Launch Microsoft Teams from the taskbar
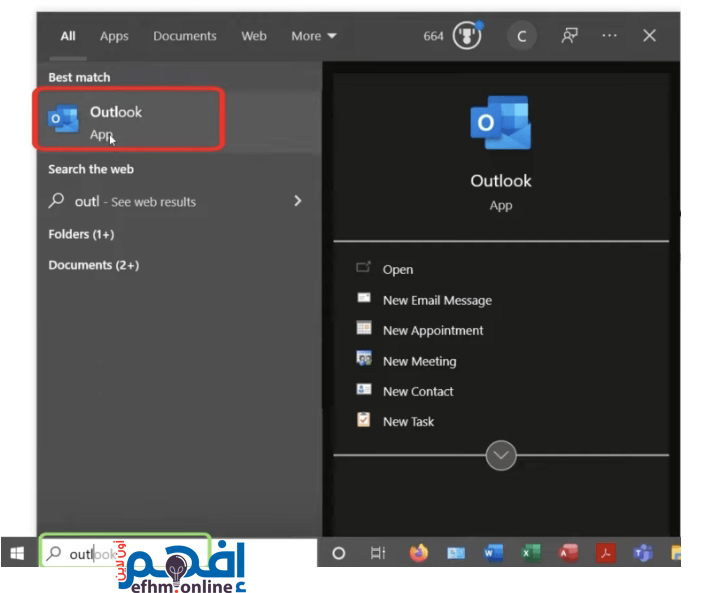The image size is (706, 593). [x=643, y=553]
